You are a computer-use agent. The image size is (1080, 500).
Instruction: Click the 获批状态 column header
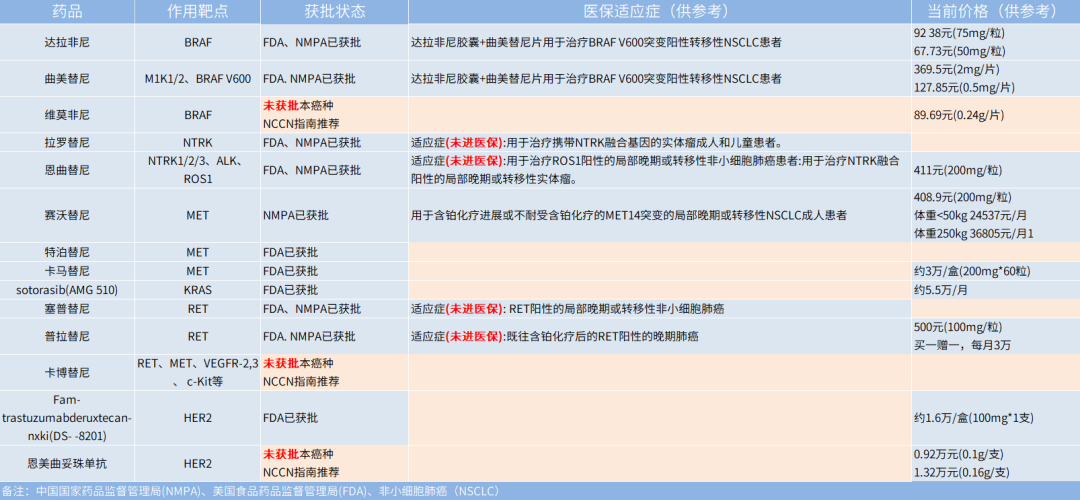pos(334,12)
